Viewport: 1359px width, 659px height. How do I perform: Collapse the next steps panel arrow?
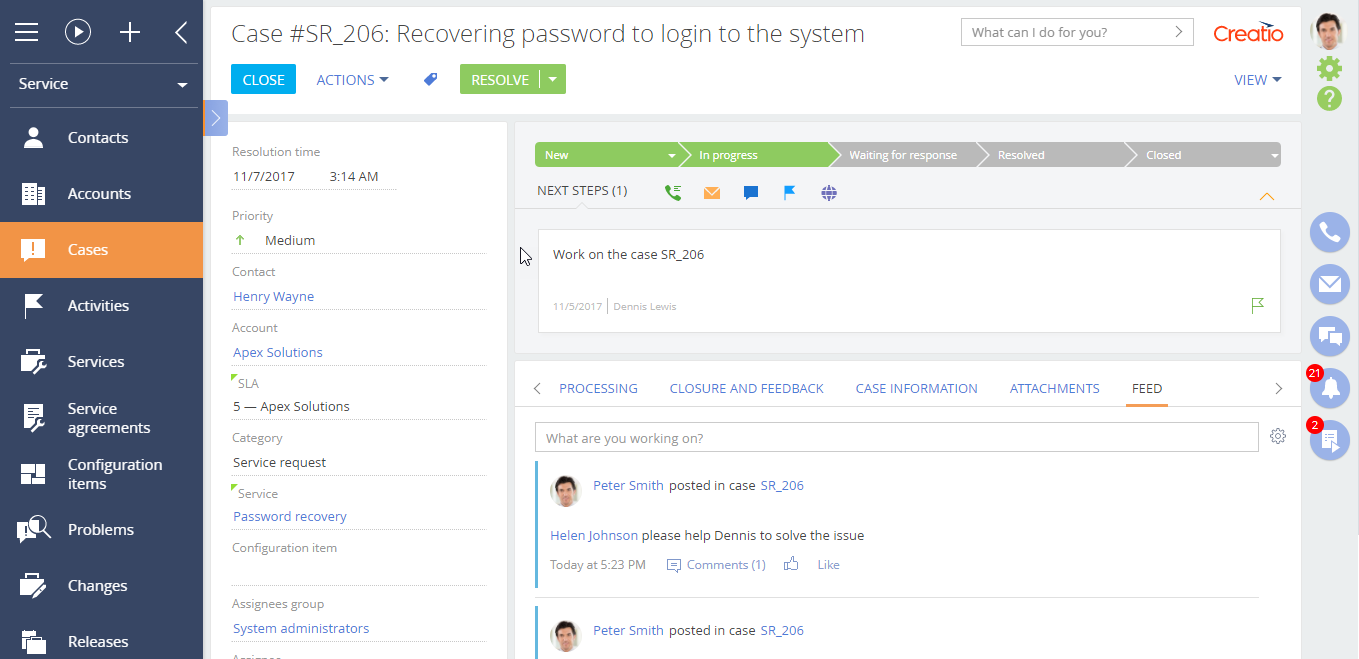coord(1266,196)
